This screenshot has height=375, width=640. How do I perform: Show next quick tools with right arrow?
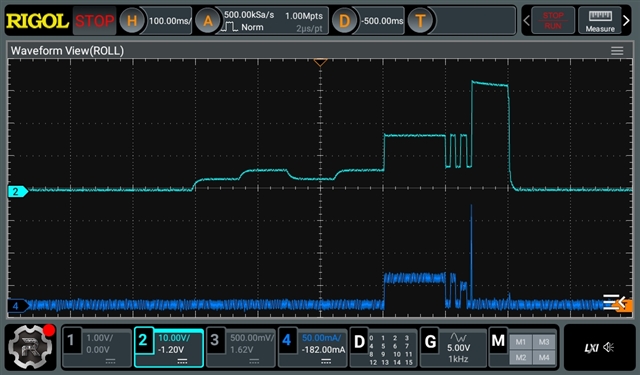point(626,20)
